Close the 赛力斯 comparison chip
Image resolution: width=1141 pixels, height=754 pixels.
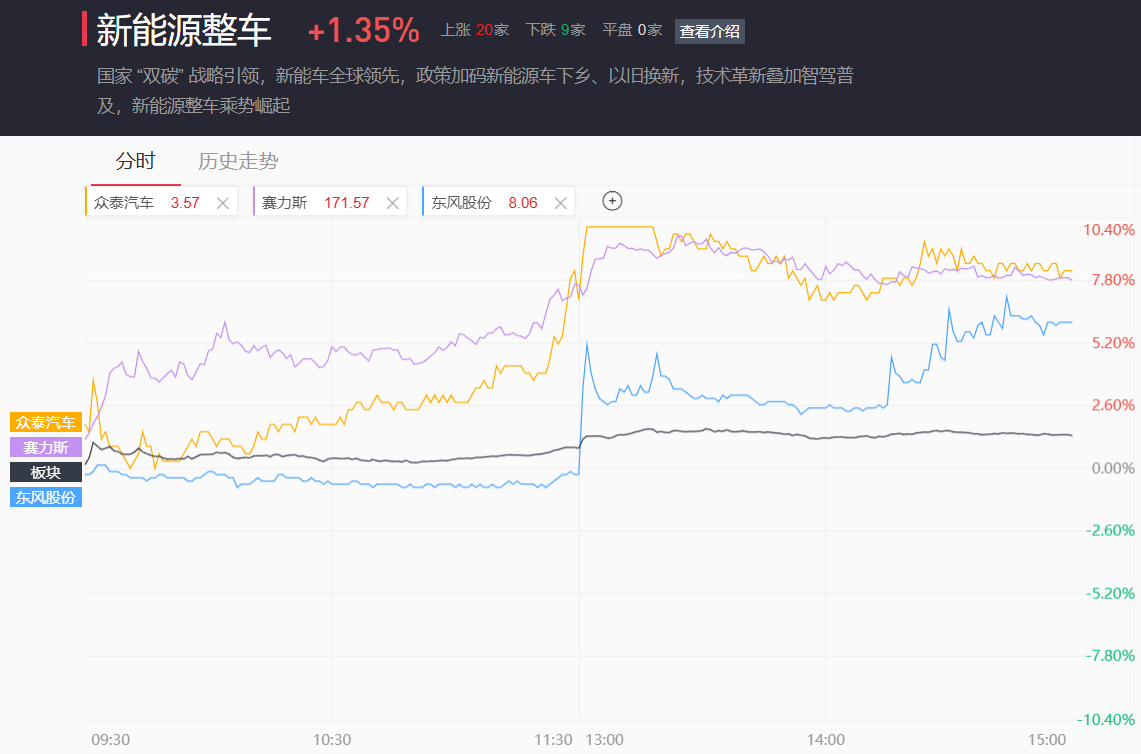(x=392, y=203)
